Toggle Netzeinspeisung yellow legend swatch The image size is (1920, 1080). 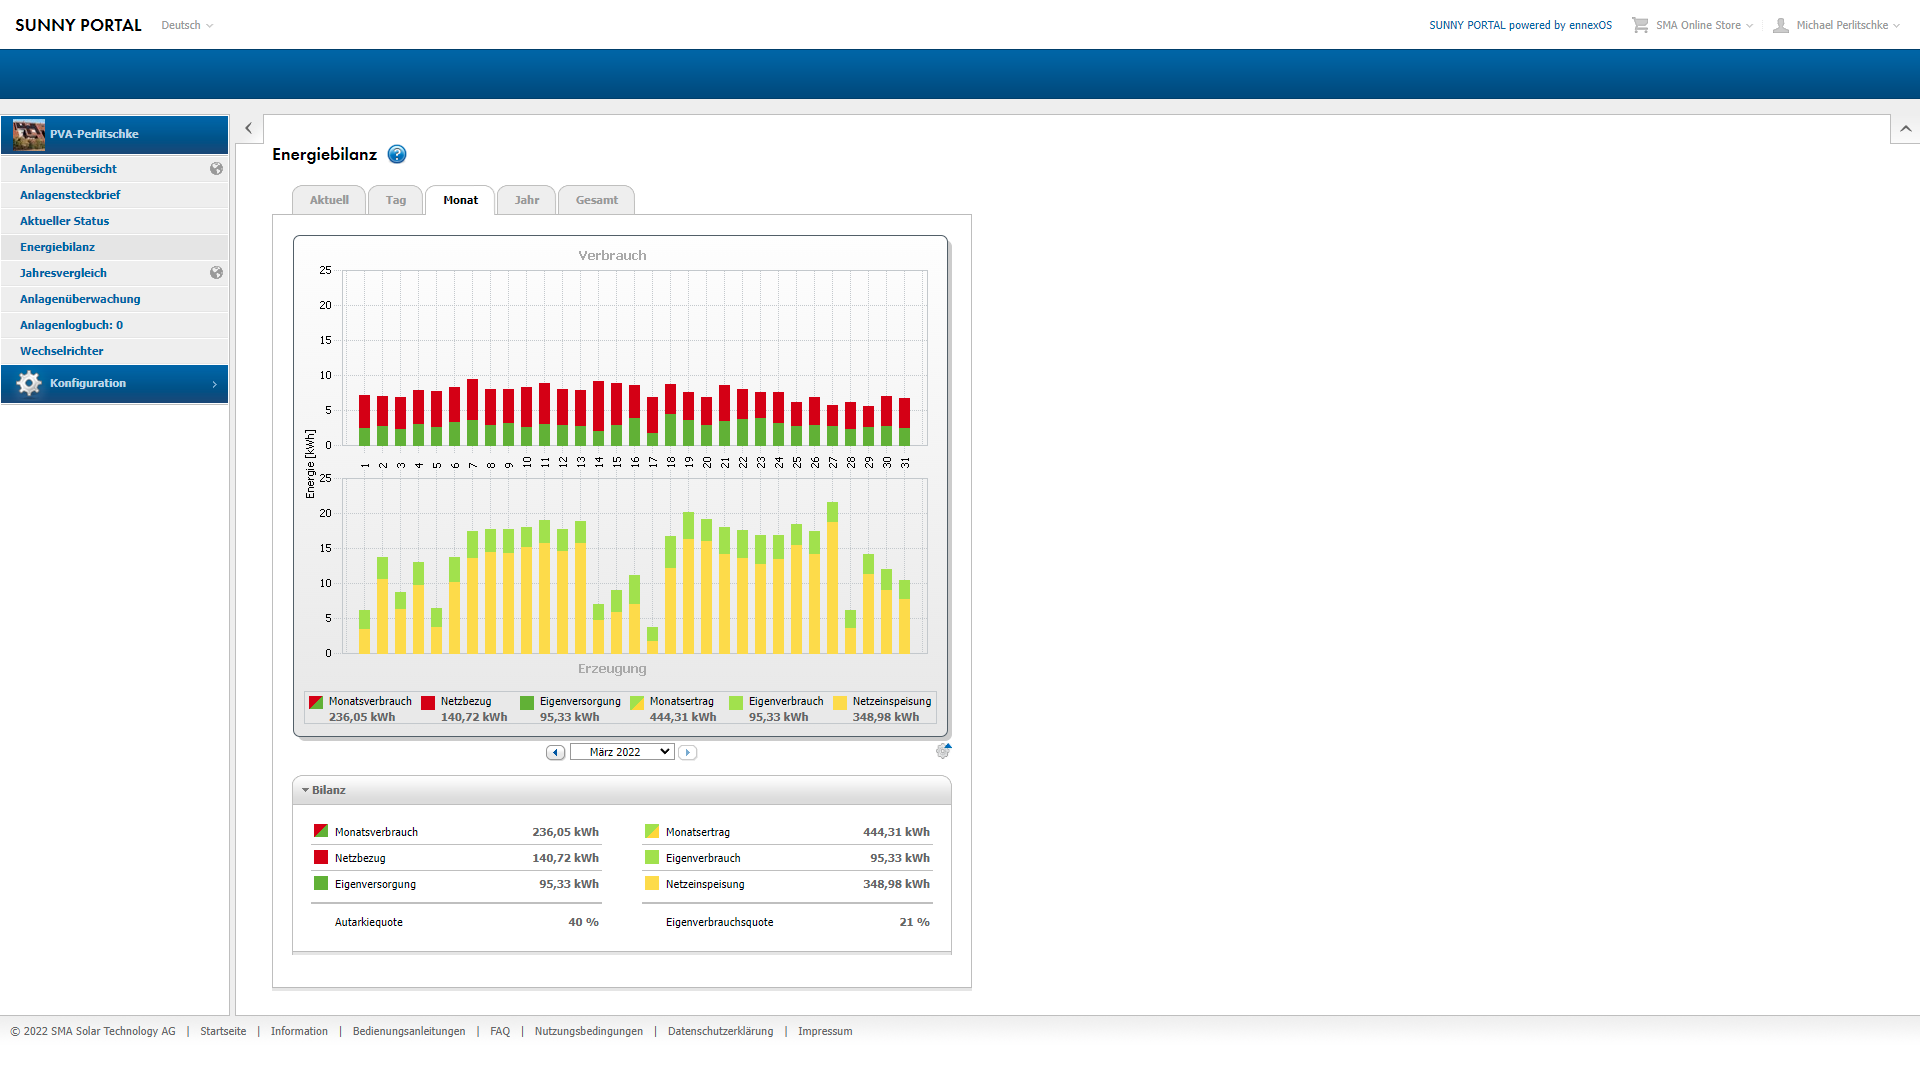(840, 702)
